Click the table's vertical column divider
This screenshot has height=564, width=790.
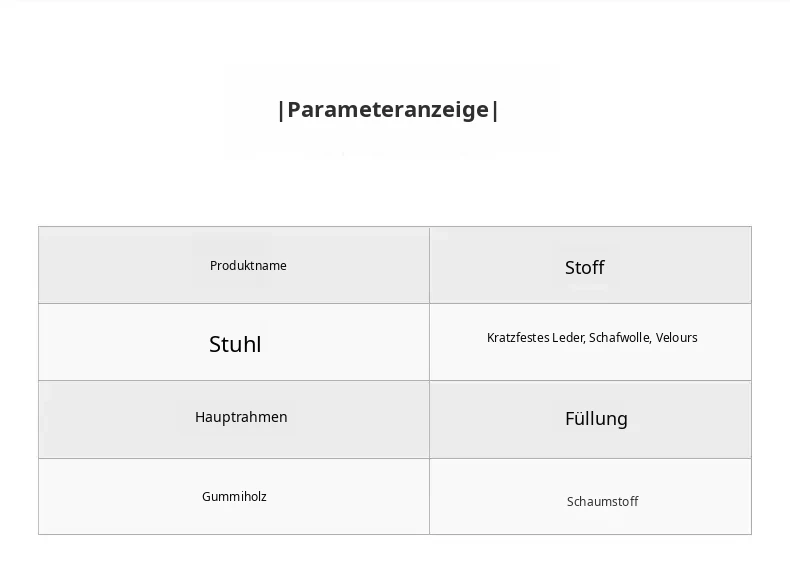point(429,381)
